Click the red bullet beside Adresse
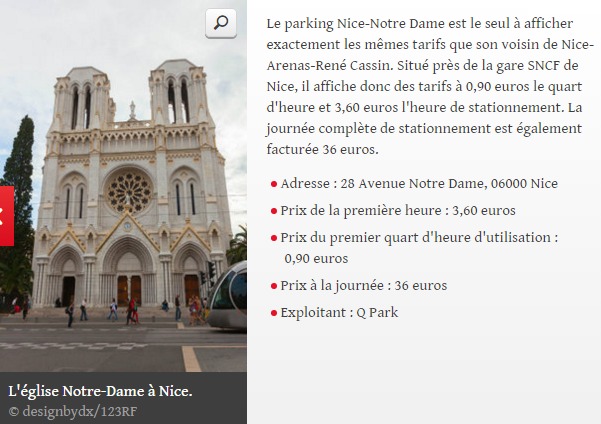The image size is (601, 424). coord(274,184)
